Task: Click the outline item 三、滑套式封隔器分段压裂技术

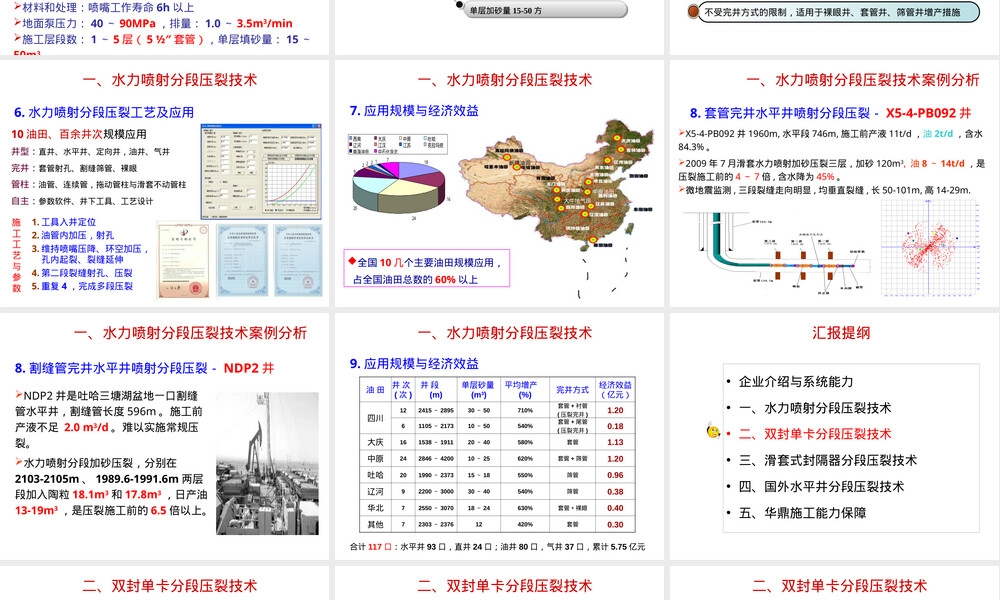Action: [827, 460]
